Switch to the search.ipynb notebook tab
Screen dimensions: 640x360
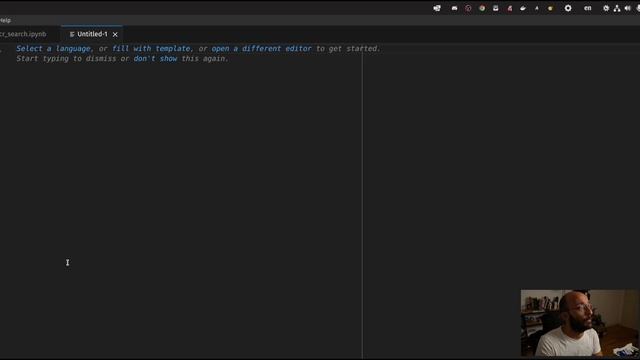tap(23, 34)
